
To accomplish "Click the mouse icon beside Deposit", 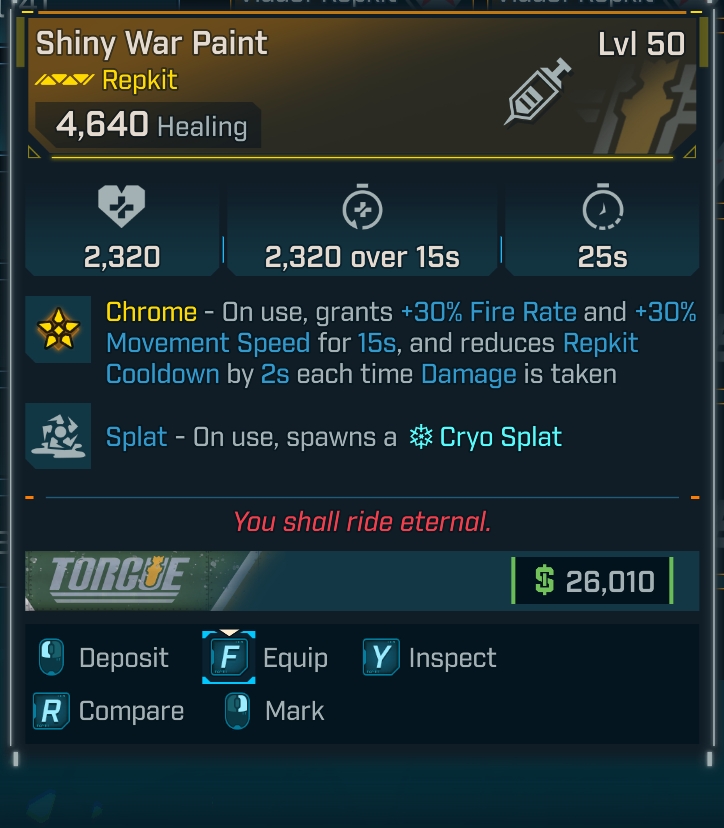I will point(51,658).
